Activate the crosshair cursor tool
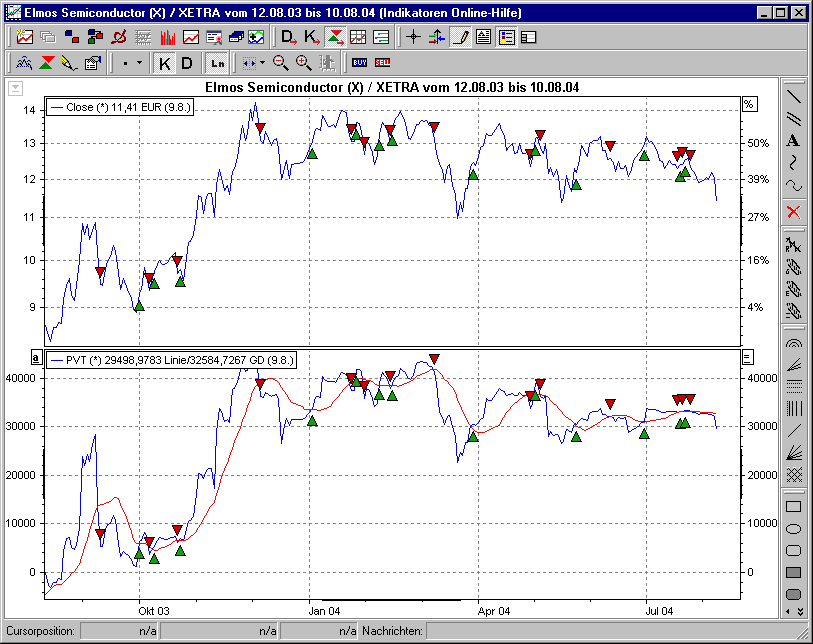 [414, 37]
